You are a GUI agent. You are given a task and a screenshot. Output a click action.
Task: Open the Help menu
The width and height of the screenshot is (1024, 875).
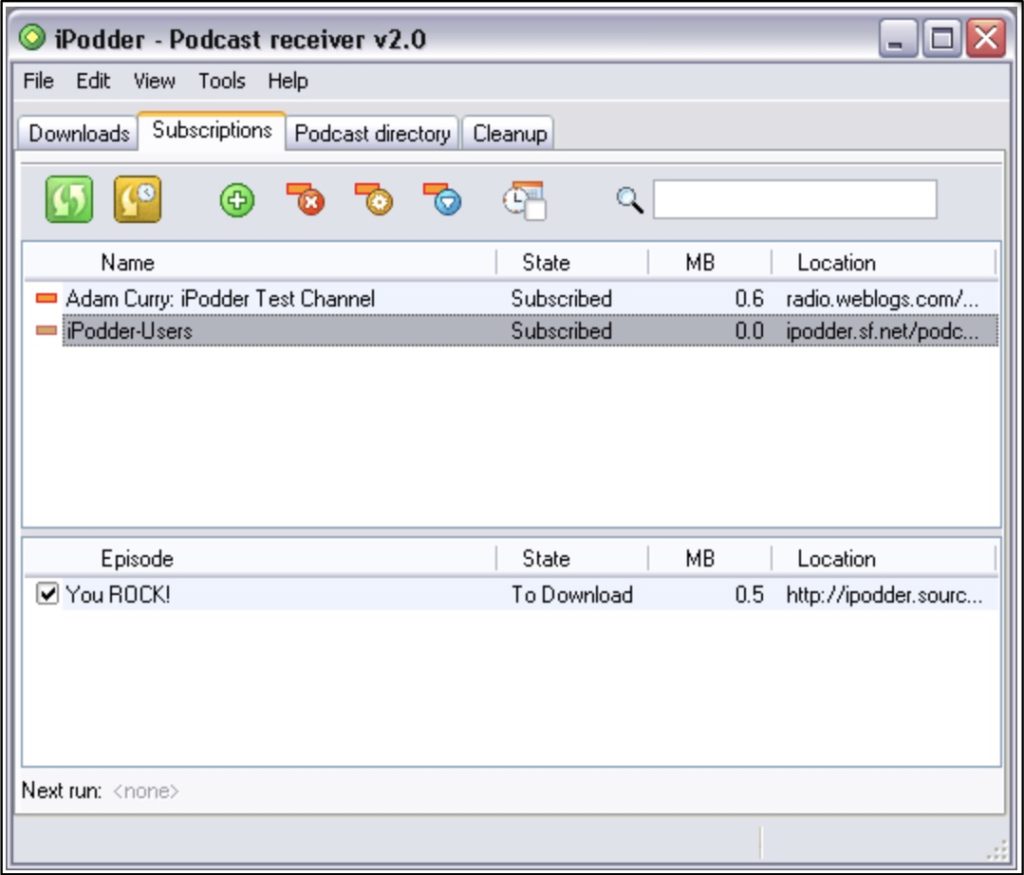click(x=287, y=81)
